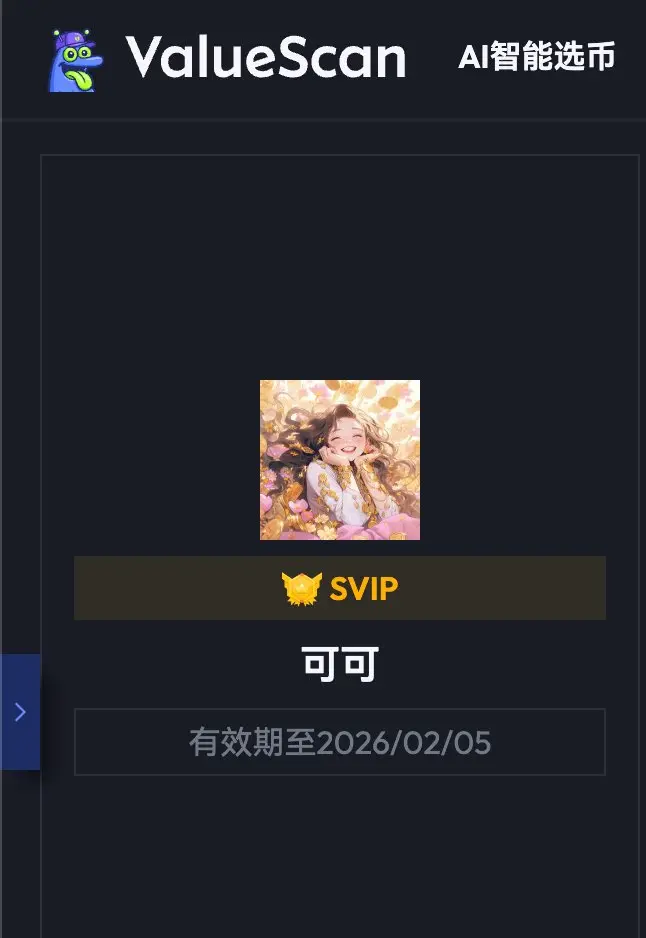Viewport: 646px width, 938px height.
Task: Click the ValueScan frog mascot logo
Action: [75, 60]
